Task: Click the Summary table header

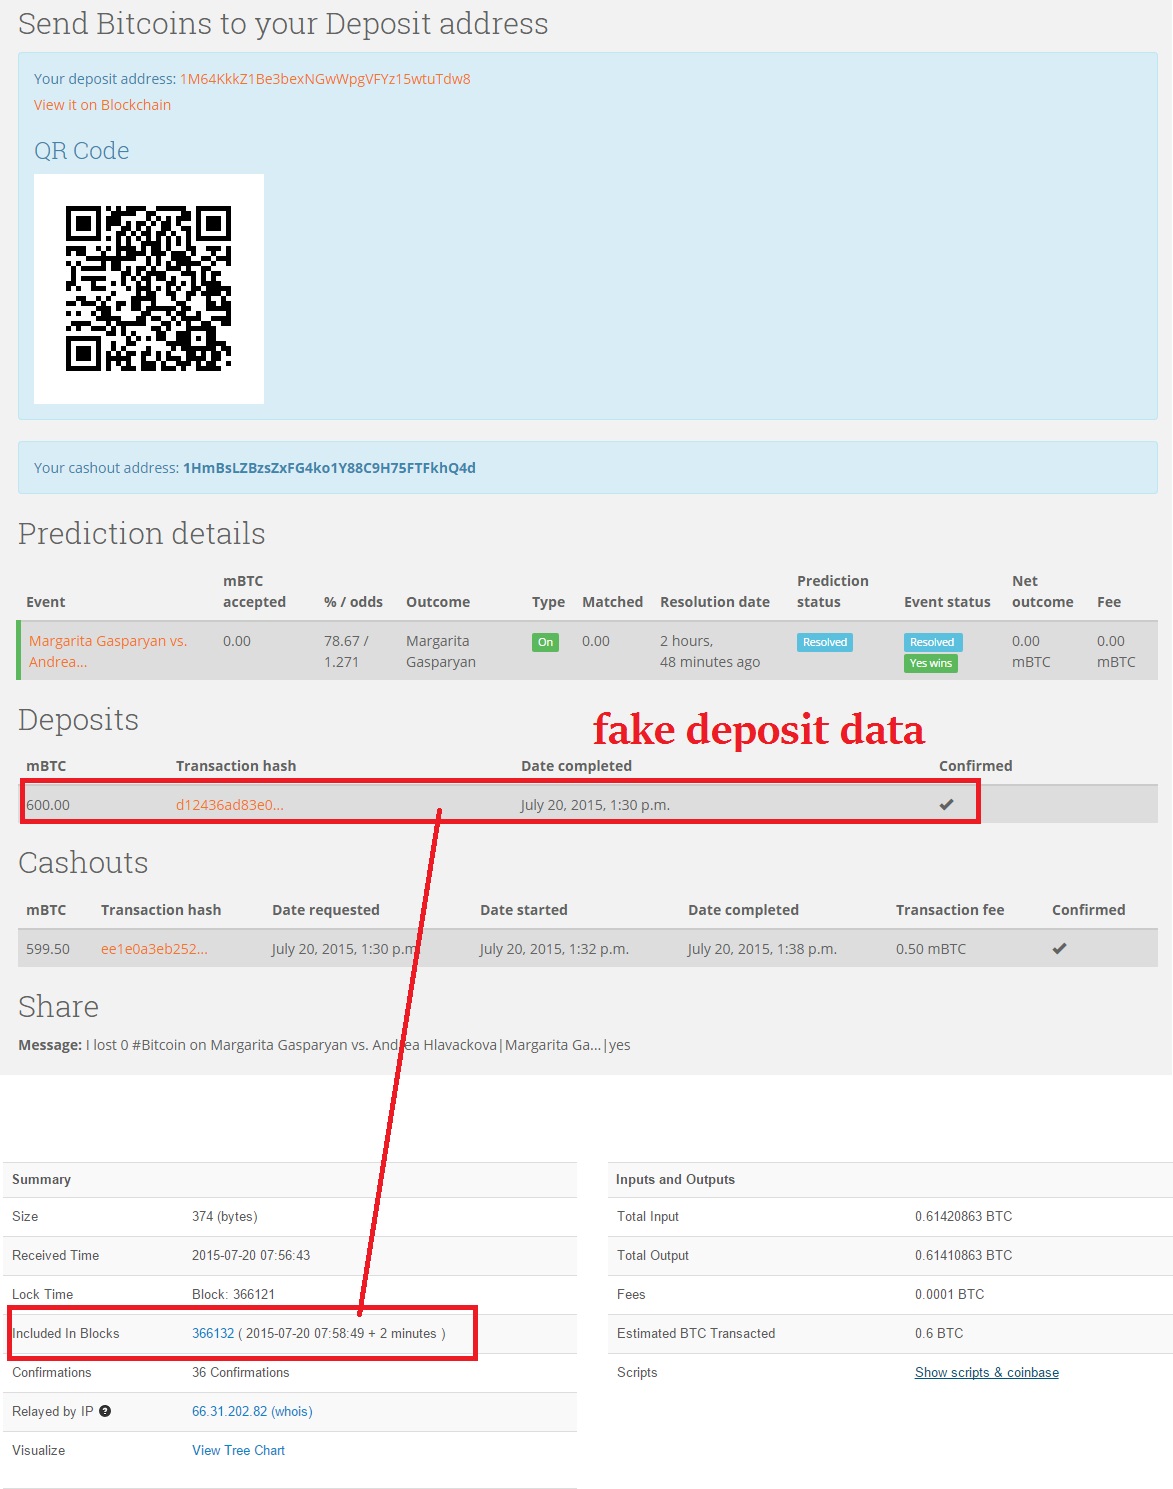Action: 41,1179
